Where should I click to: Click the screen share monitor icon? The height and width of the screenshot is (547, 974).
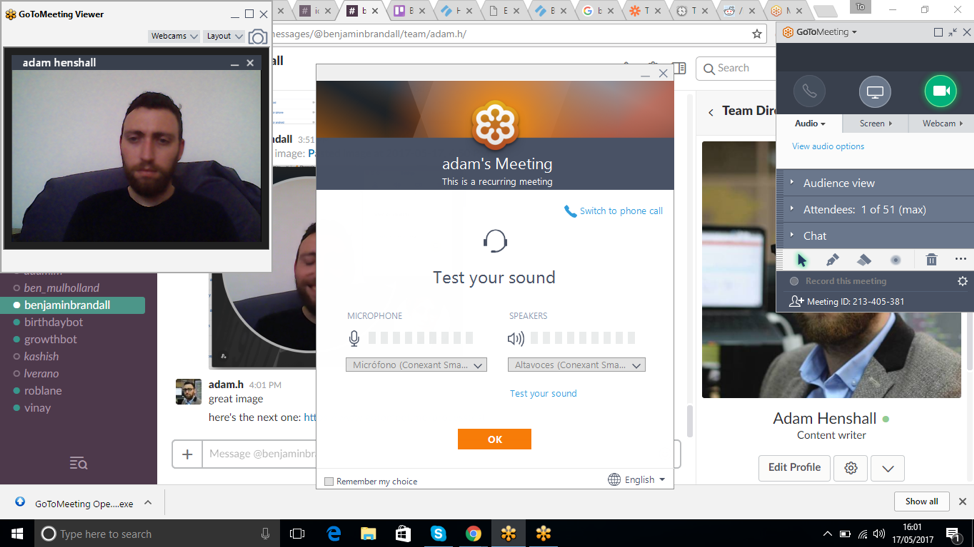pyautogui.click(x=875, y=92)
